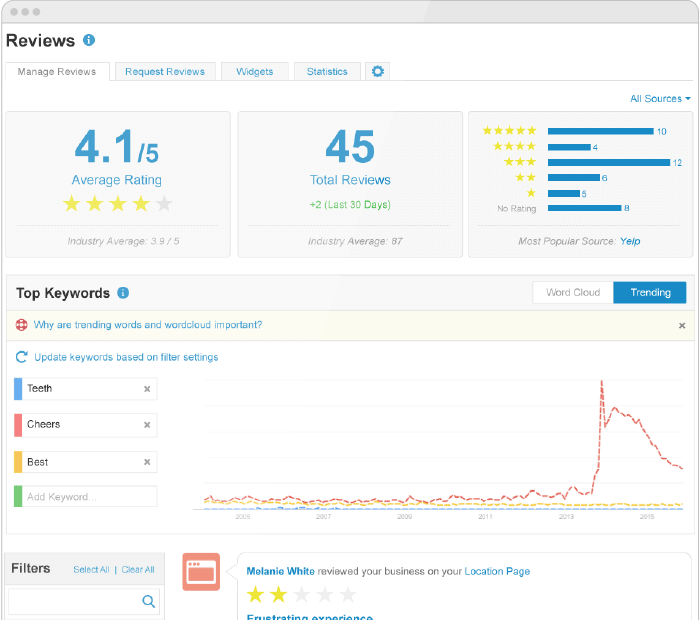Open the Widgets tab
The width and height of the screenshot is (700, 620).
255,72
